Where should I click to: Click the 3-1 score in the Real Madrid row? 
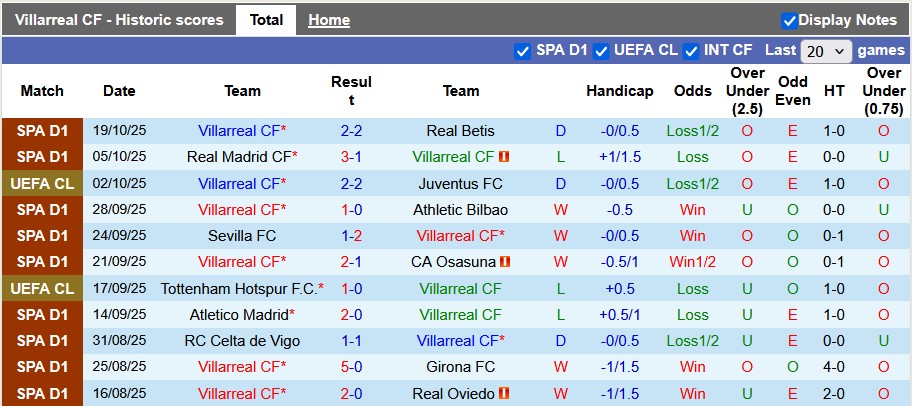351,157
